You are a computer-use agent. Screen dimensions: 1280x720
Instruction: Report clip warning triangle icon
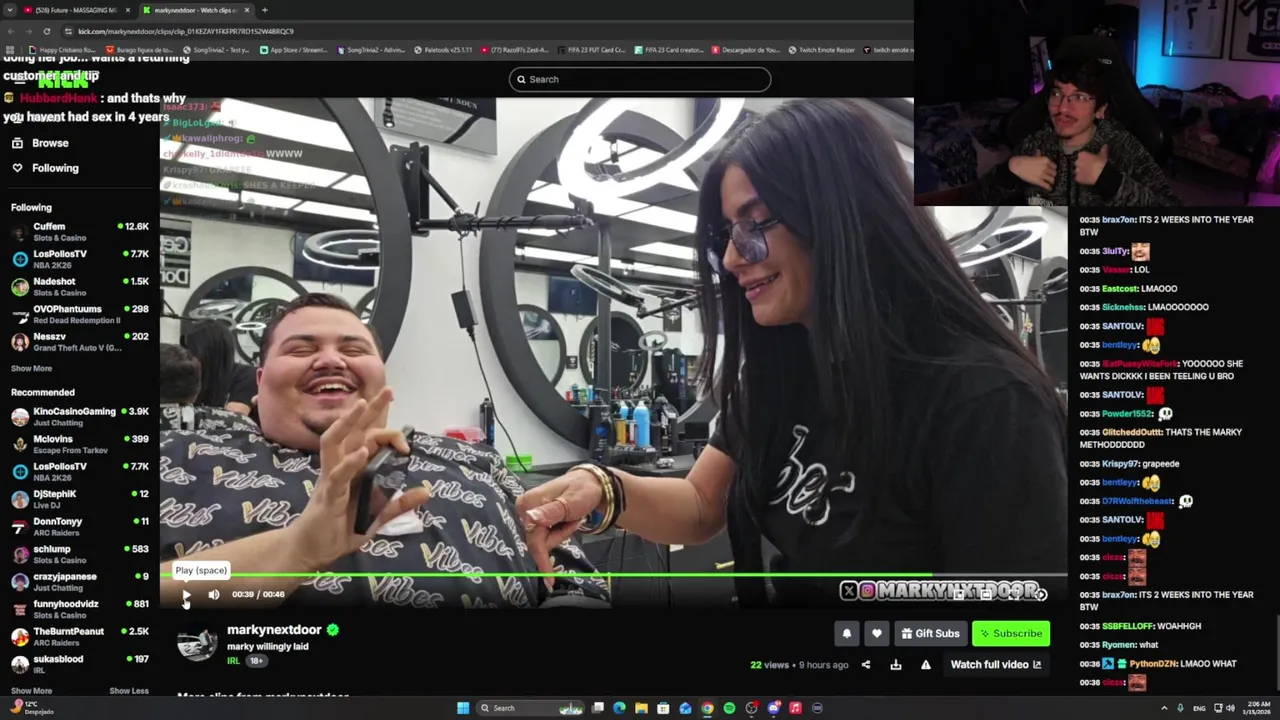pos(926,664)
